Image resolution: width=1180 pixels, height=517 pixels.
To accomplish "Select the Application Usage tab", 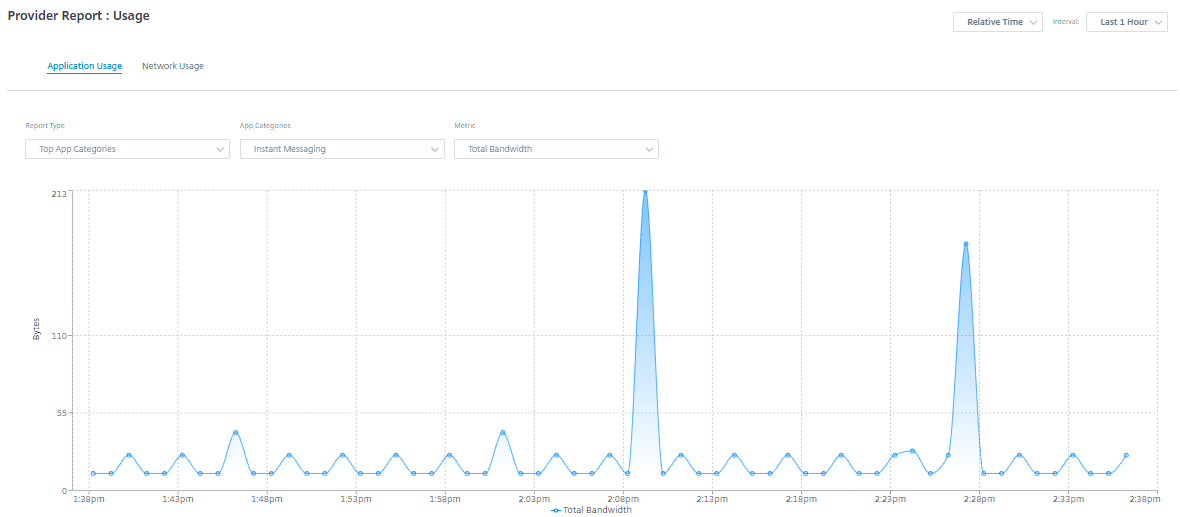I will click(84, 66).
